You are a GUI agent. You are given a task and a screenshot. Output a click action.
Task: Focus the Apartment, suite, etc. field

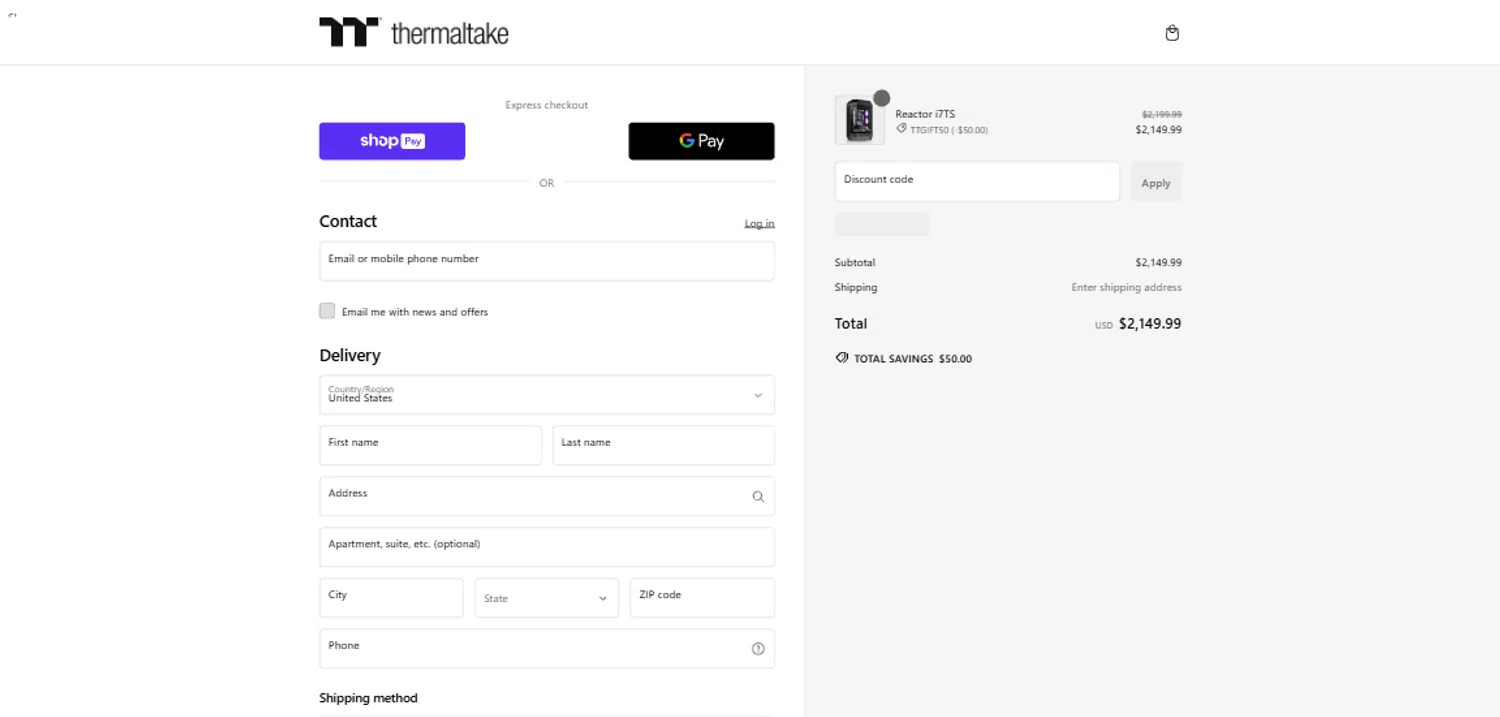coord(547,547)
